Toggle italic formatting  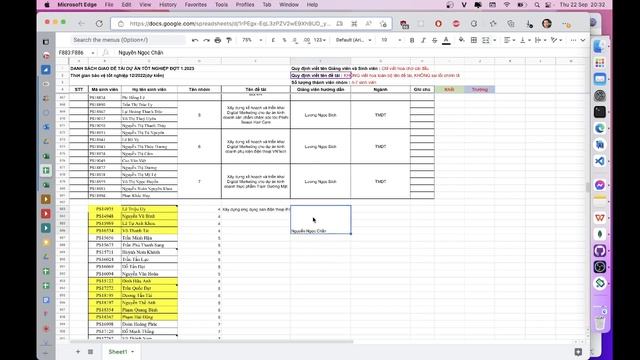tap(423, 40)
